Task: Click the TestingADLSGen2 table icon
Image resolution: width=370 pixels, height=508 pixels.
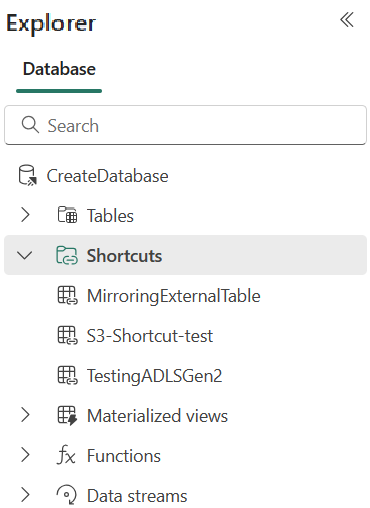Action: tap(68, 375)
